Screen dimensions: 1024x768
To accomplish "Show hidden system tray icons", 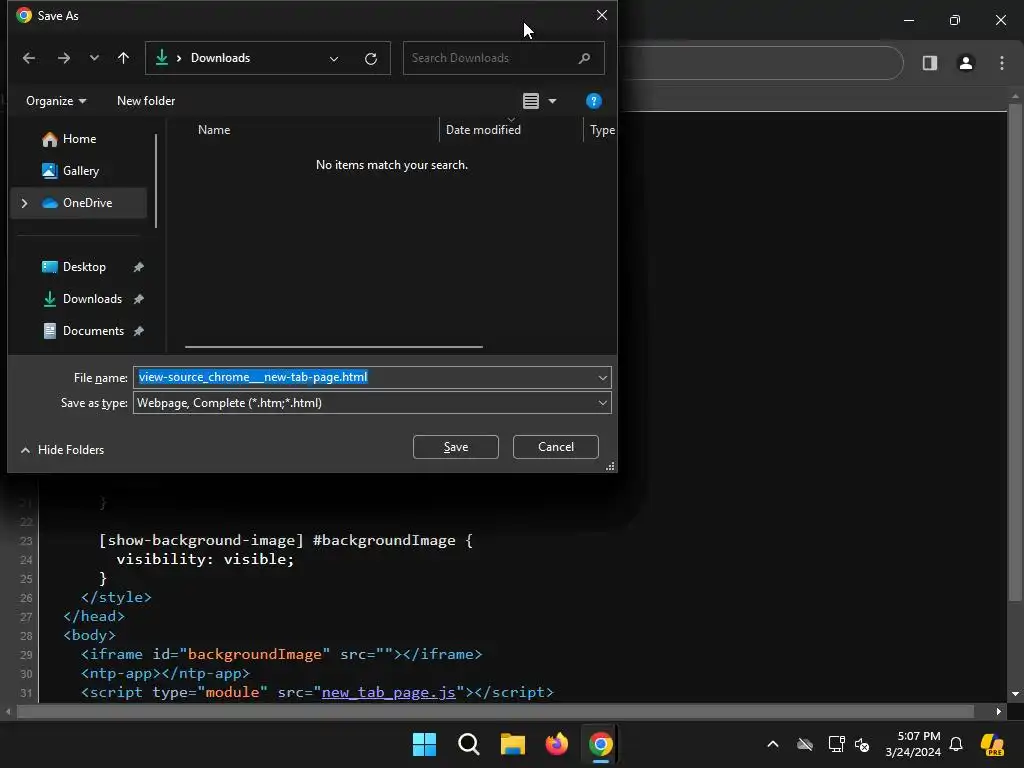I will (773, 744).
